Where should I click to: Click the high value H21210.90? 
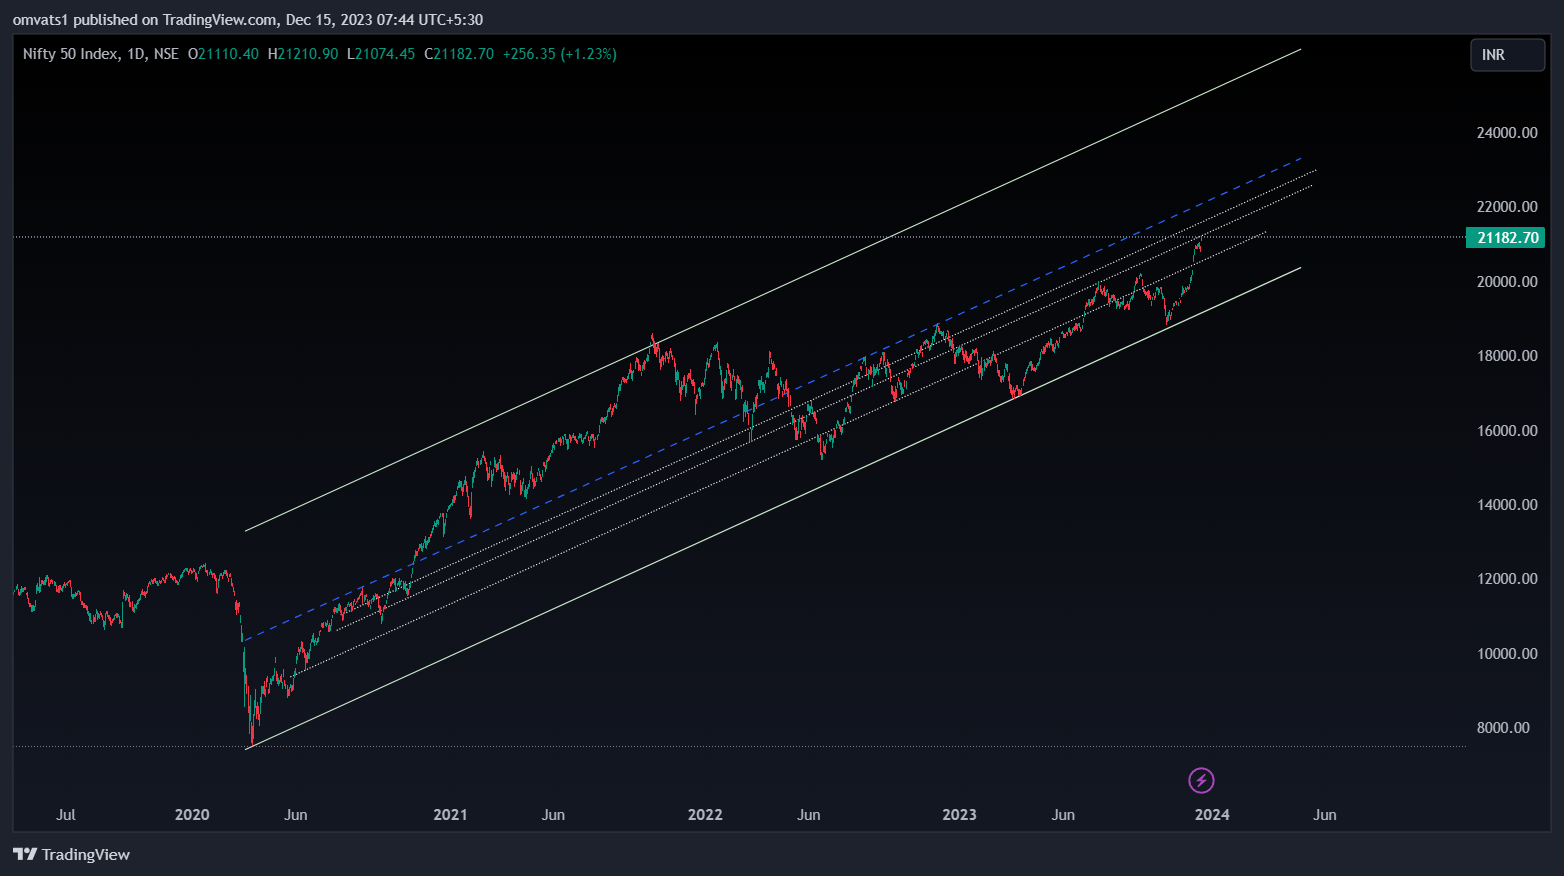[x=303, y=54]
